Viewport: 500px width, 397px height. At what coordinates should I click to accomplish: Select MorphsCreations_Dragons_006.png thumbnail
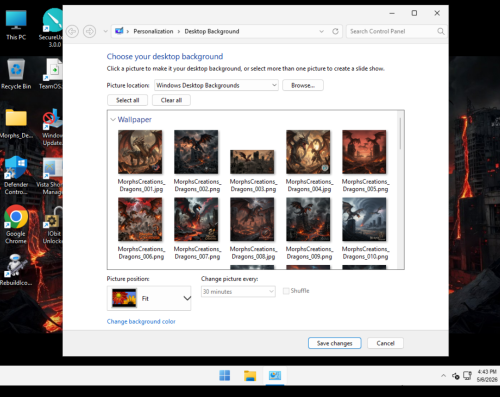(140, 219)
